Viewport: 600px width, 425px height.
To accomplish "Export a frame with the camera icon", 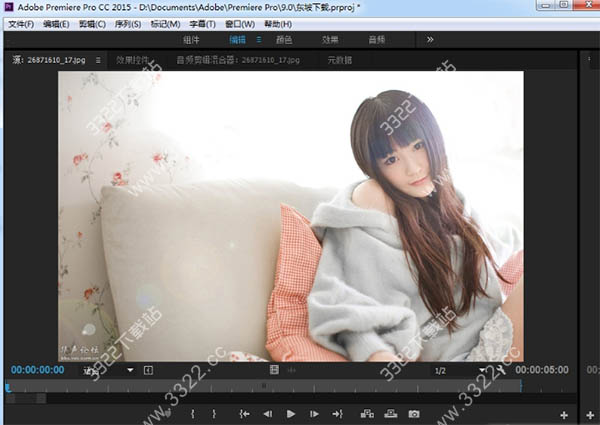I will point(414,414).
